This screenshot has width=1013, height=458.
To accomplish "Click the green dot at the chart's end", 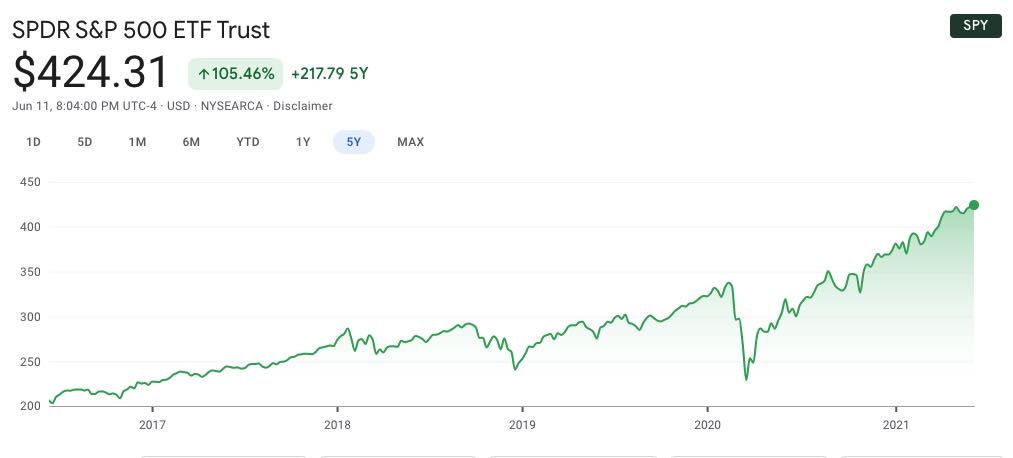I will [x=974, y=205].
